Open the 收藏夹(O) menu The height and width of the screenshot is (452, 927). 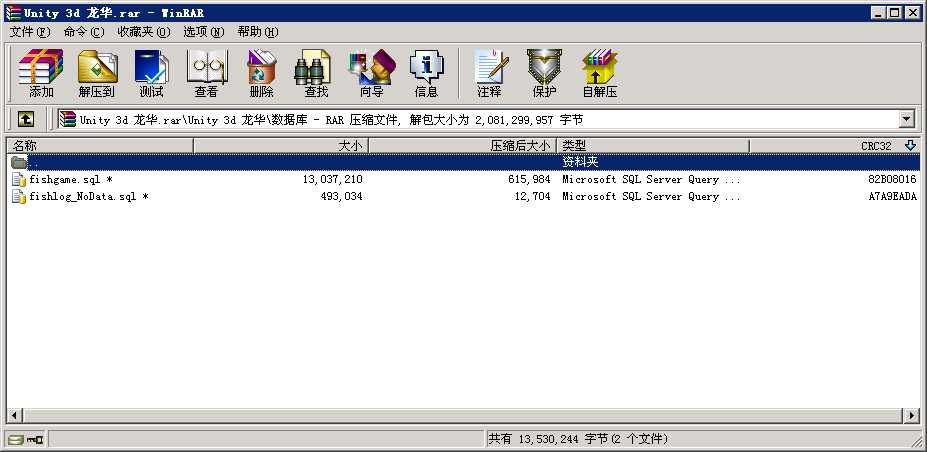(x=144, y=32)
